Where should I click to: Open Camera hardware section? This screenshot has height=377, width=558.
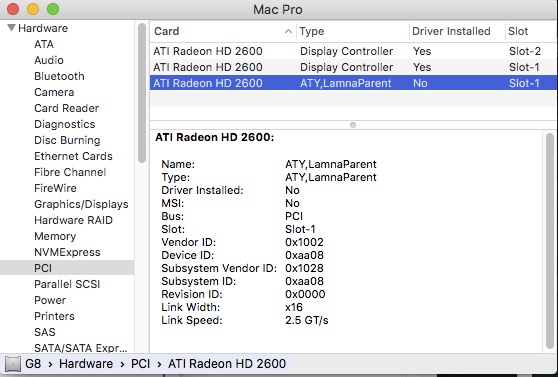tap(54, 92)
